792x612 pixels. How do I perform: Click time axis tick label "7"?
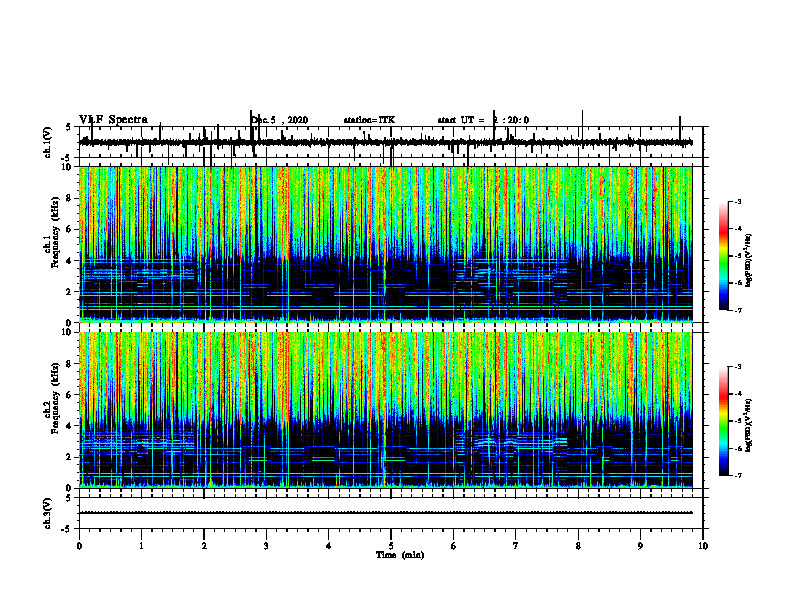(516, 546)
